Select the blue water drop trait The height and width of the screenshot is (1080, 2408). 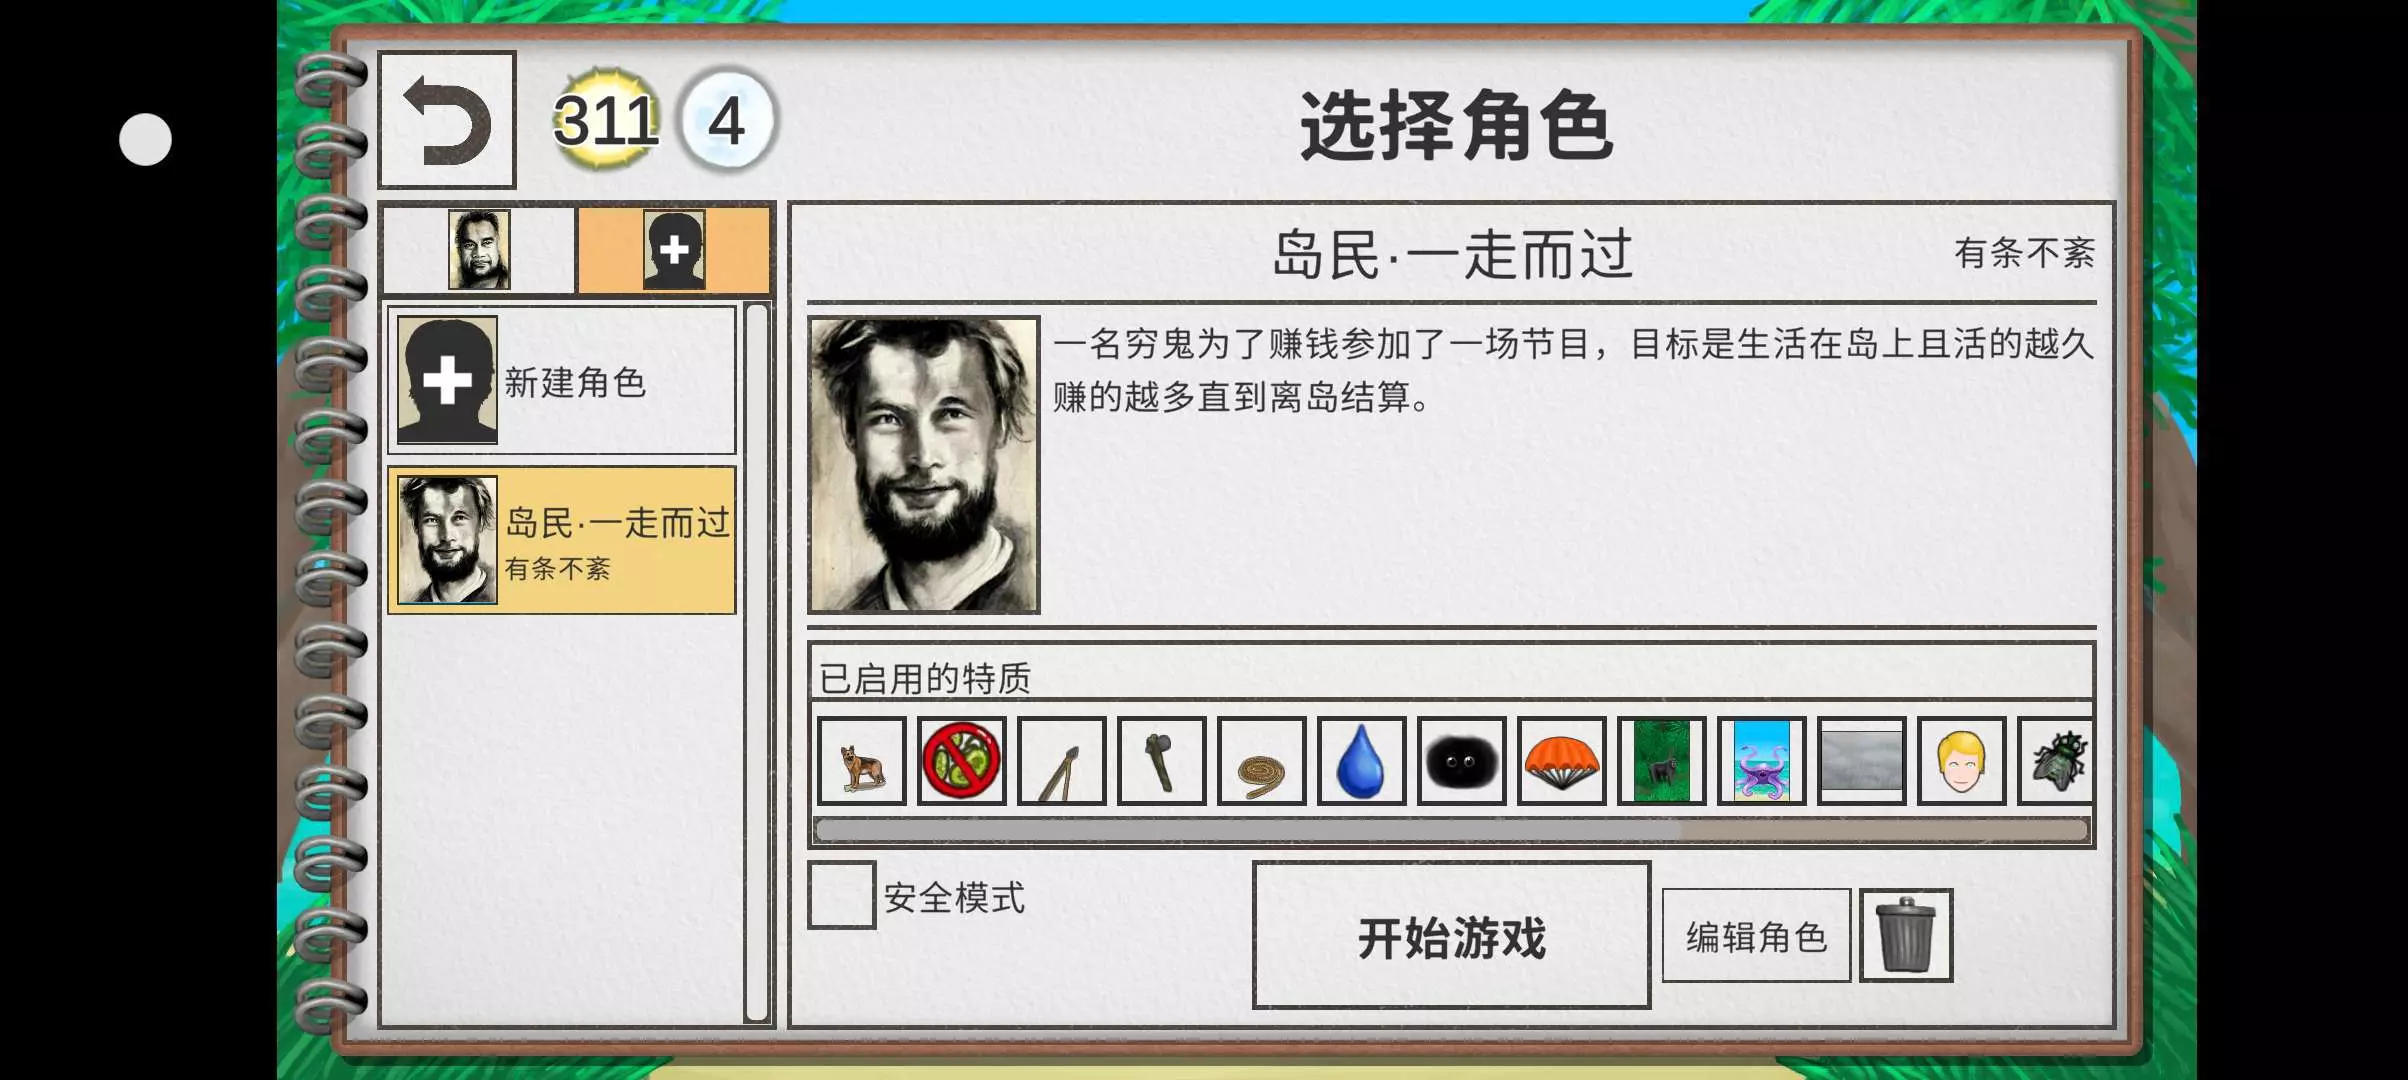1361,761
